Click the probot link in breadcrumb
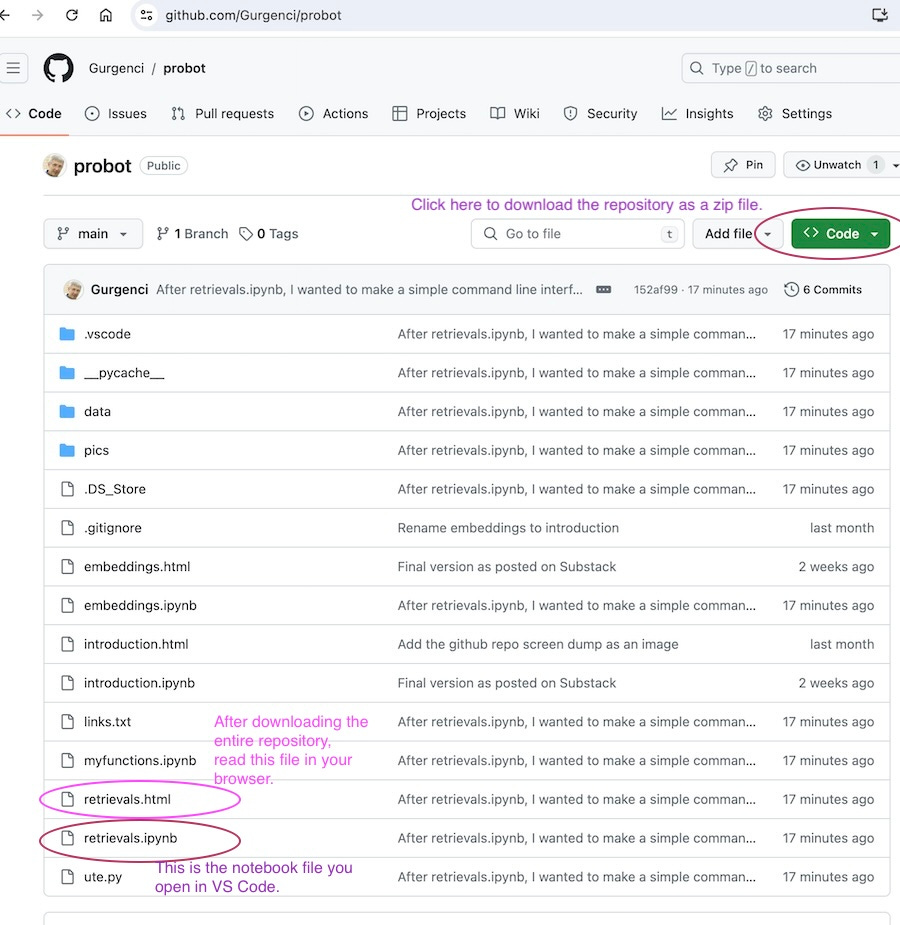Viewport: 900px width, 925px height. pyautogui.click(x=184, y=68)
